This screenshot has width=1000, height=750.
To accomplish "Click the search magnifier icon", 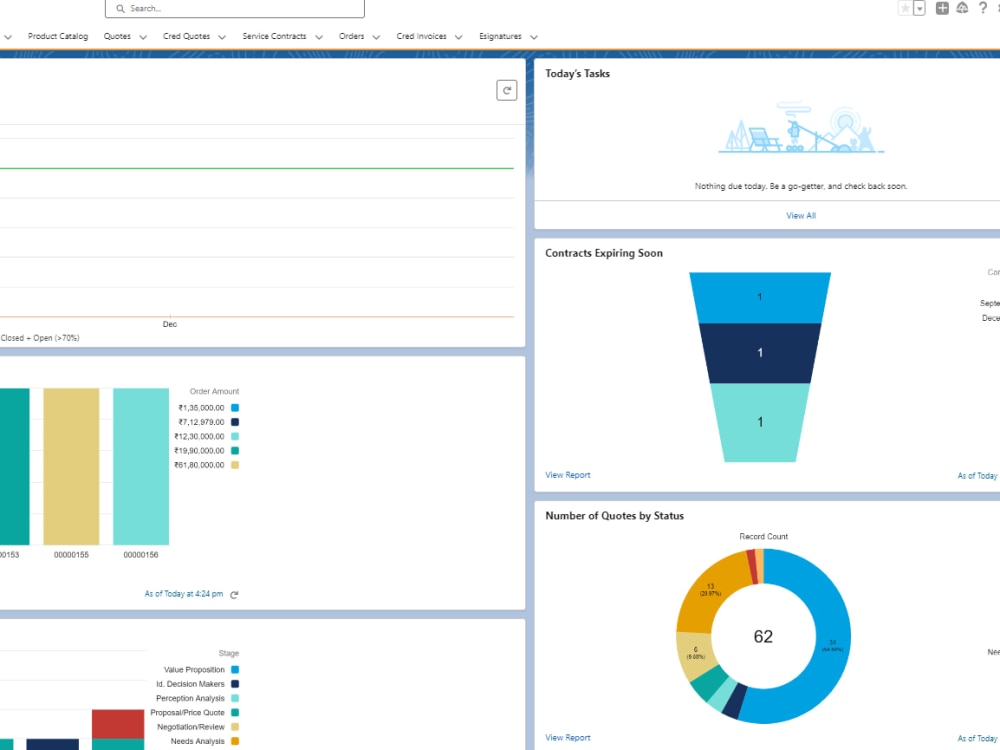I will click(120, 9).
